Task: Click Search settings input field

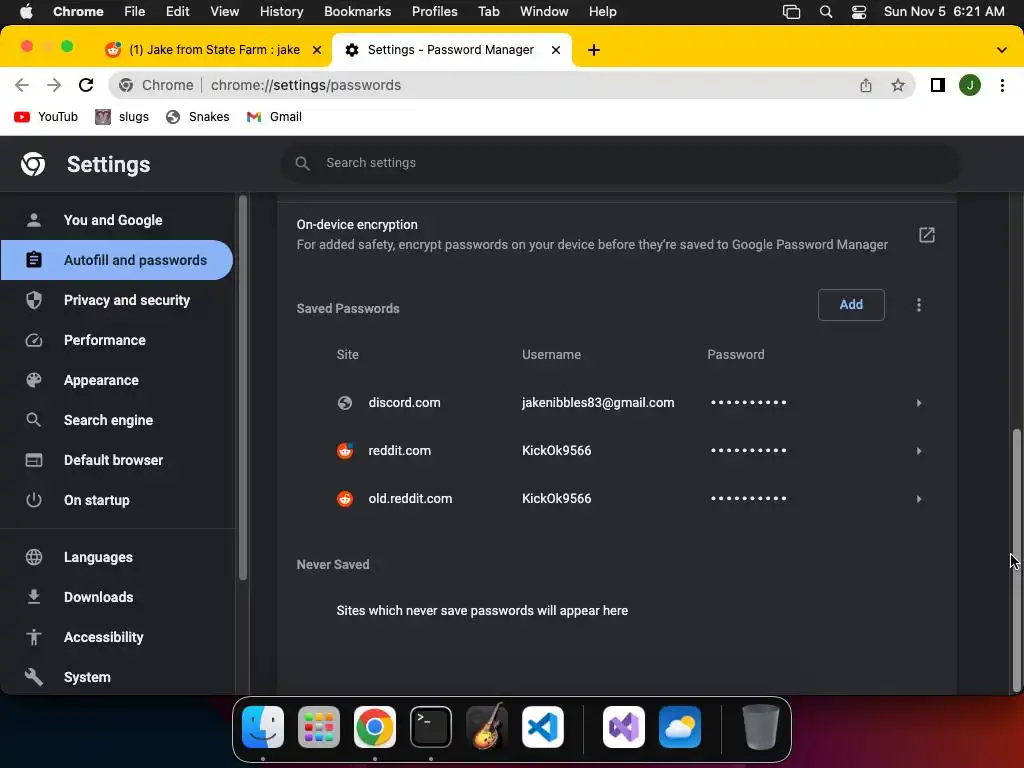Action: (x=620, y=163)
